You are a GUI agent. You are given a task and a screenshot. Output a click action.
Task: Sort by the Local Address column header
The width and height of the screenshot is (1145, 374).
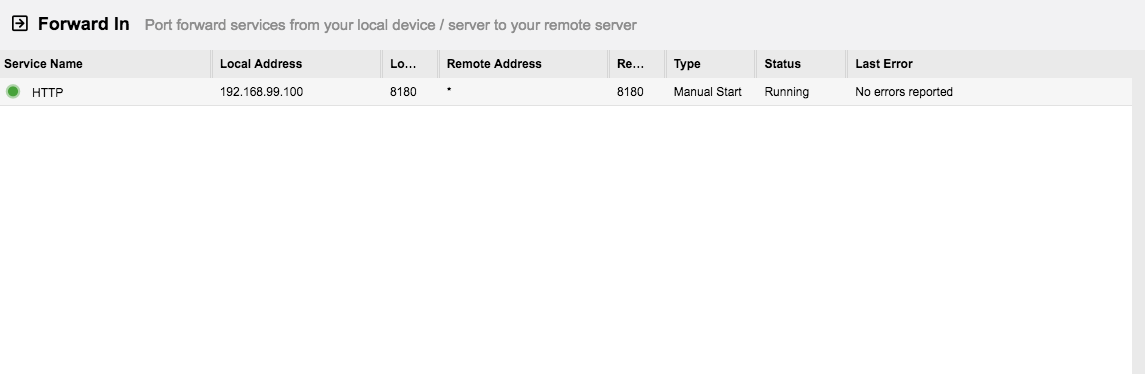(261, 64)
